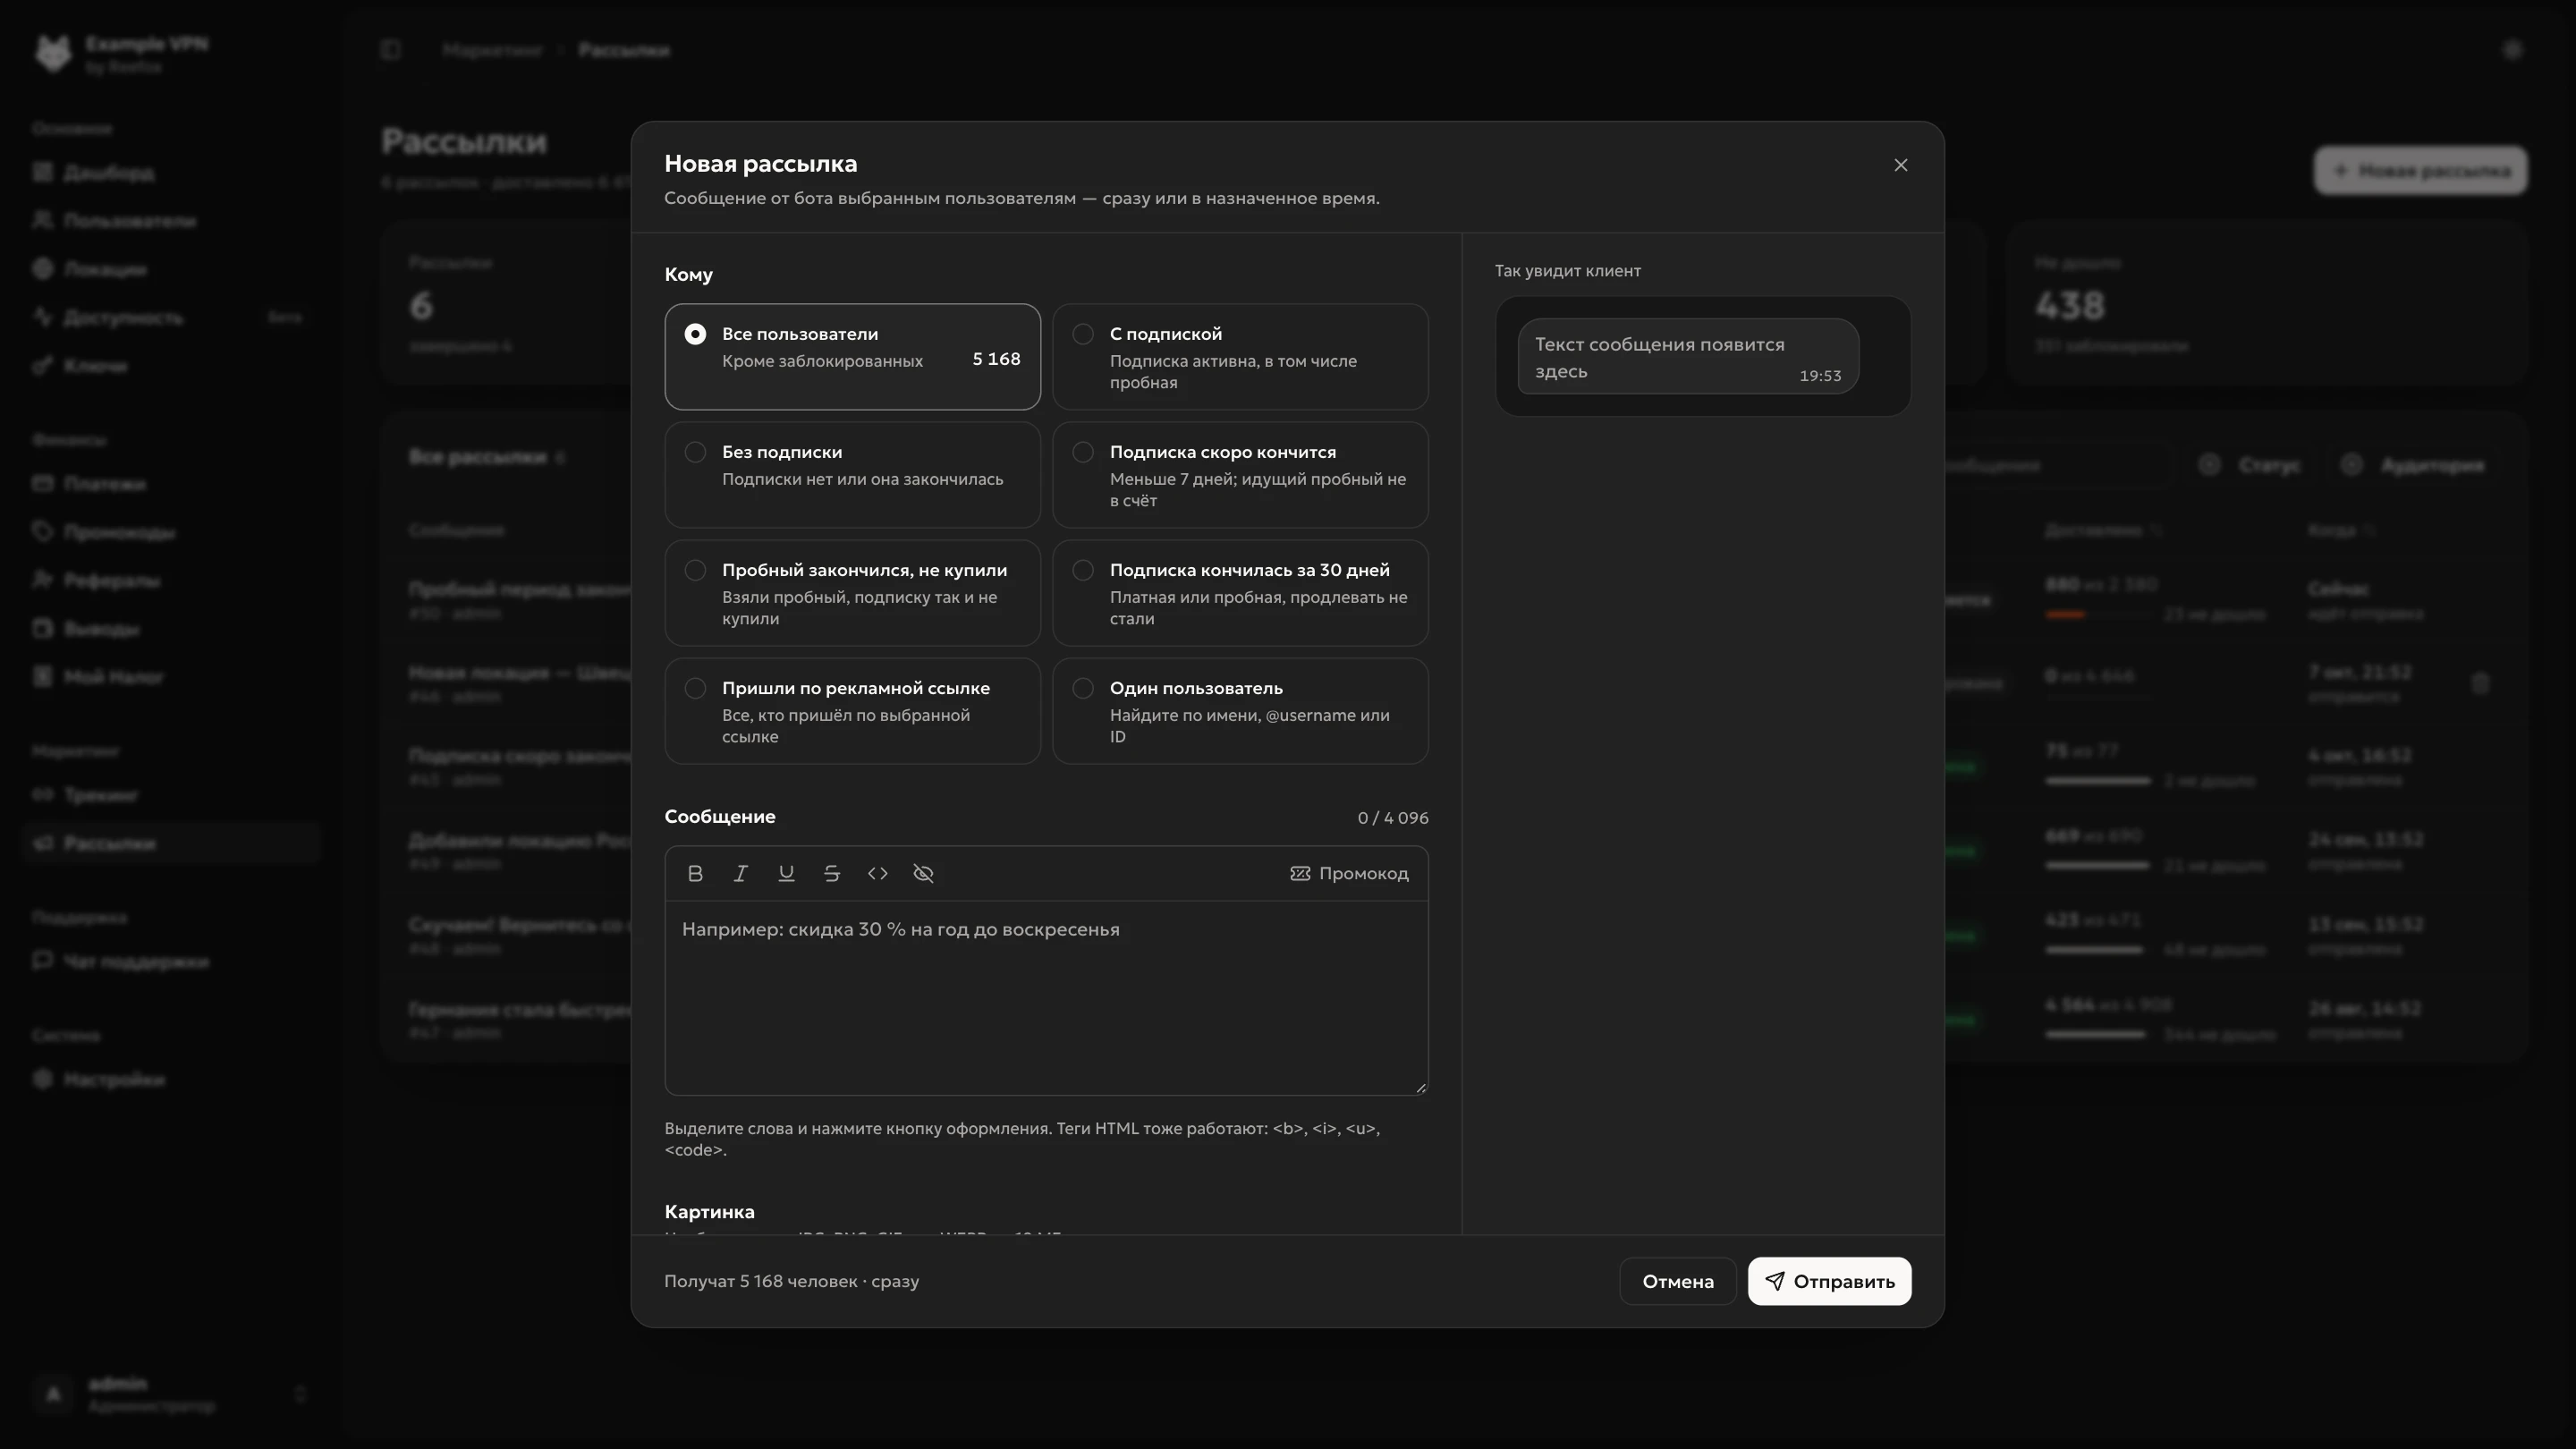Select the Один пользователь recipient option

[x=1240, y=711]
